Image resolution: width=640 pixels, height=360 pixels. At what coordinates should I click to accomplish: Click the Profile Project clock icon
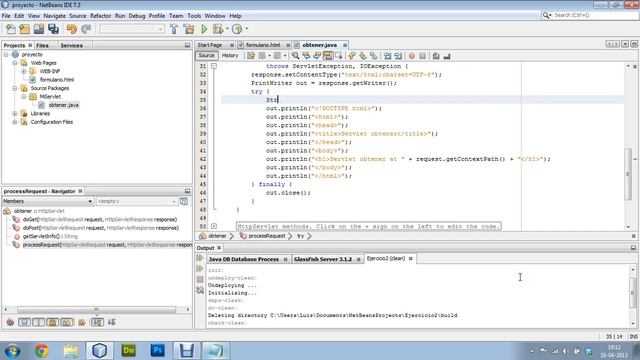[x=237, y=29]
